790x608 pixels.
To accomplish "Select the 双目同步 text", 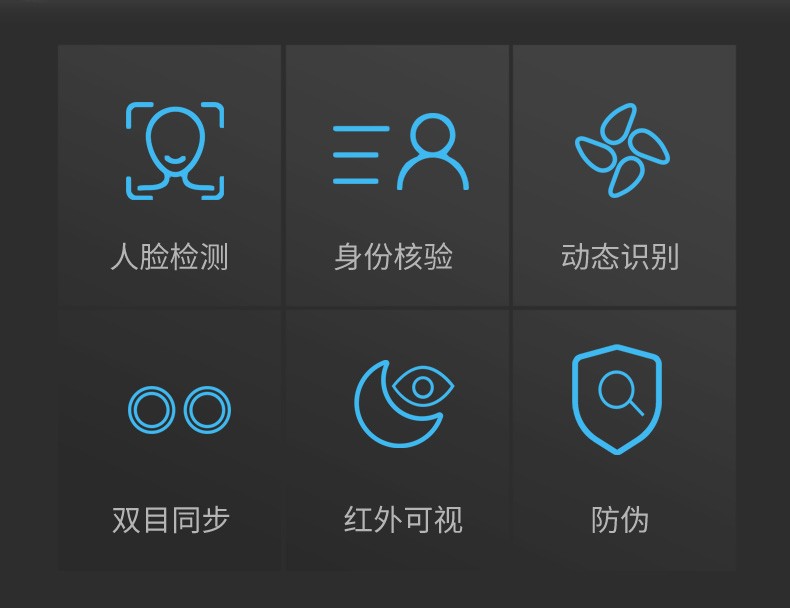I will point(171,519).
